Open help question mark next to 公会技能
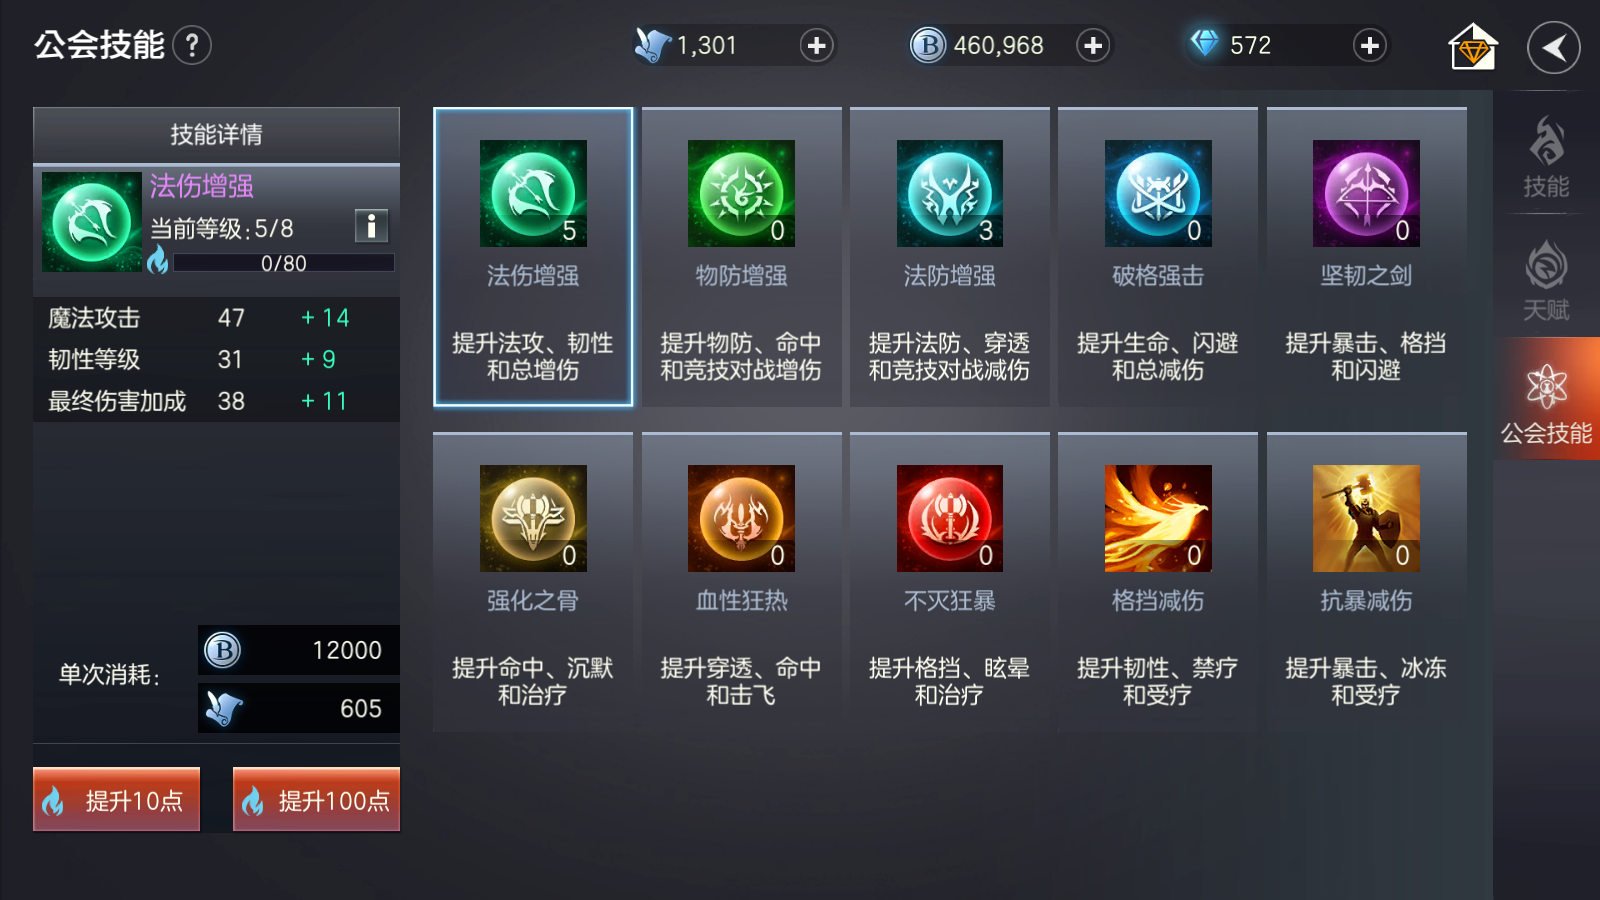1600x900 pixels. point(192,45)
